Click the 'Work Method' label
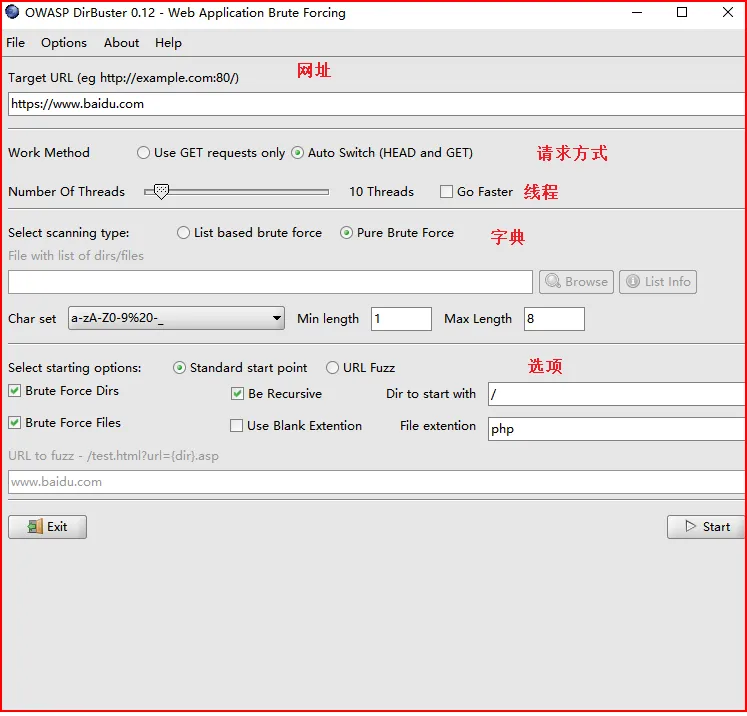Screen dimensions: 747x716 (49, 153)
